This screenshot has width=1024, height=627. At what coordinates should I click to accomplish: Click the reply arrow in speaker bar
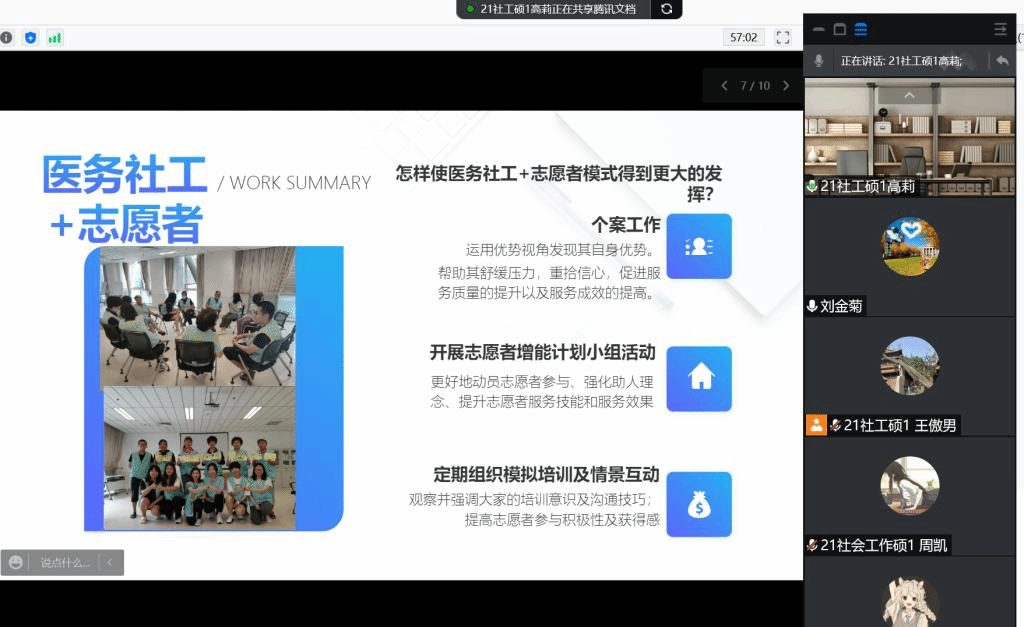pyautogui.click(x=1002, y=61)
